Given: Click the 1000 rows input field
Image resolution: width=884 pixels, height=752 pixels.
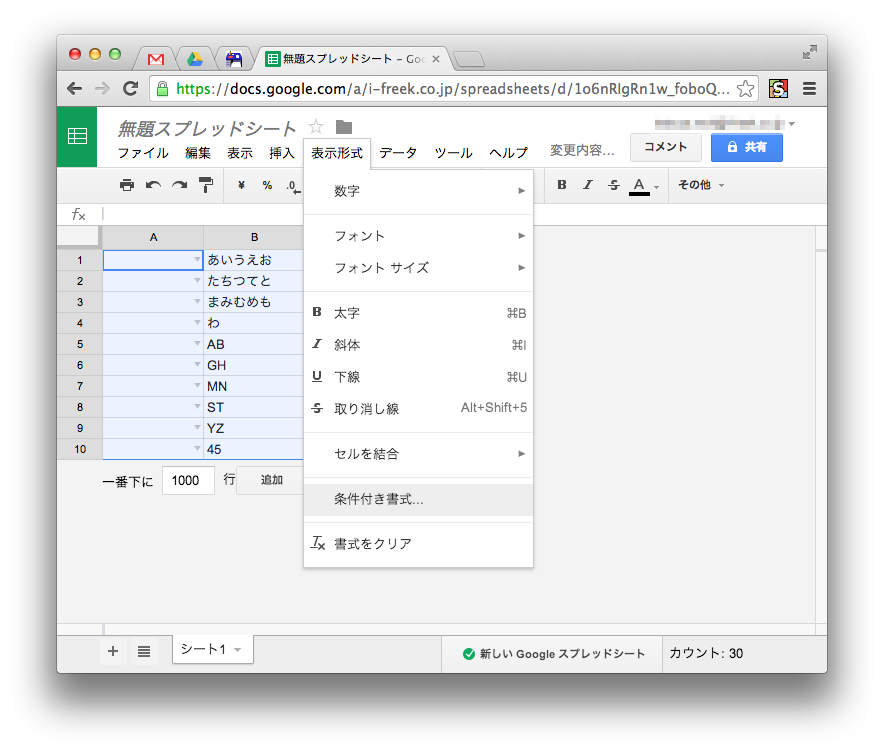Looking at the screenshot, I should (188, 480).
